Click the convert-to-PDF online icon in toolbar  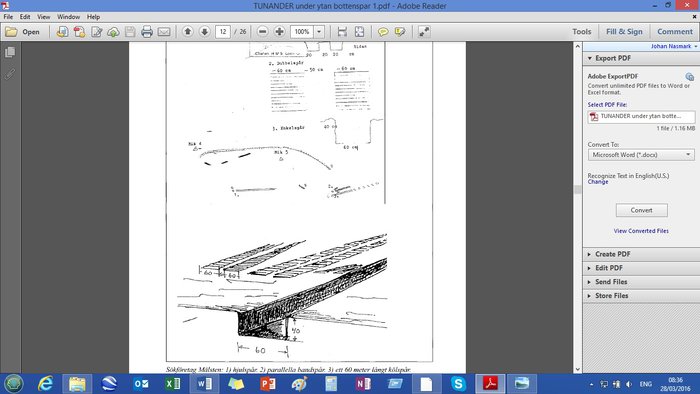[62, 32]
